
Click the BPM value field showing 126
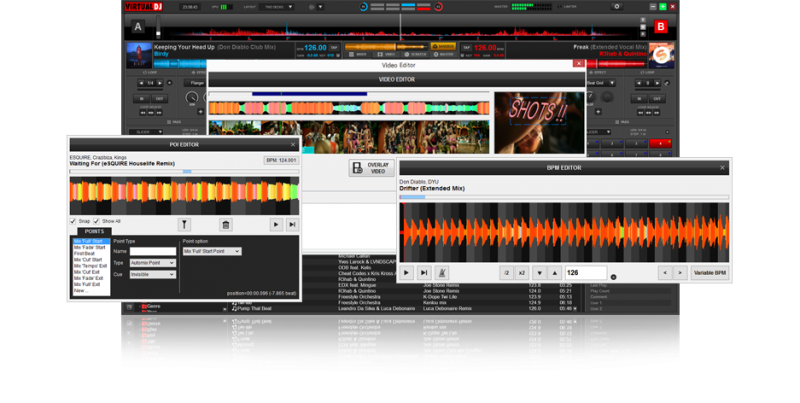tap(586, 273)
